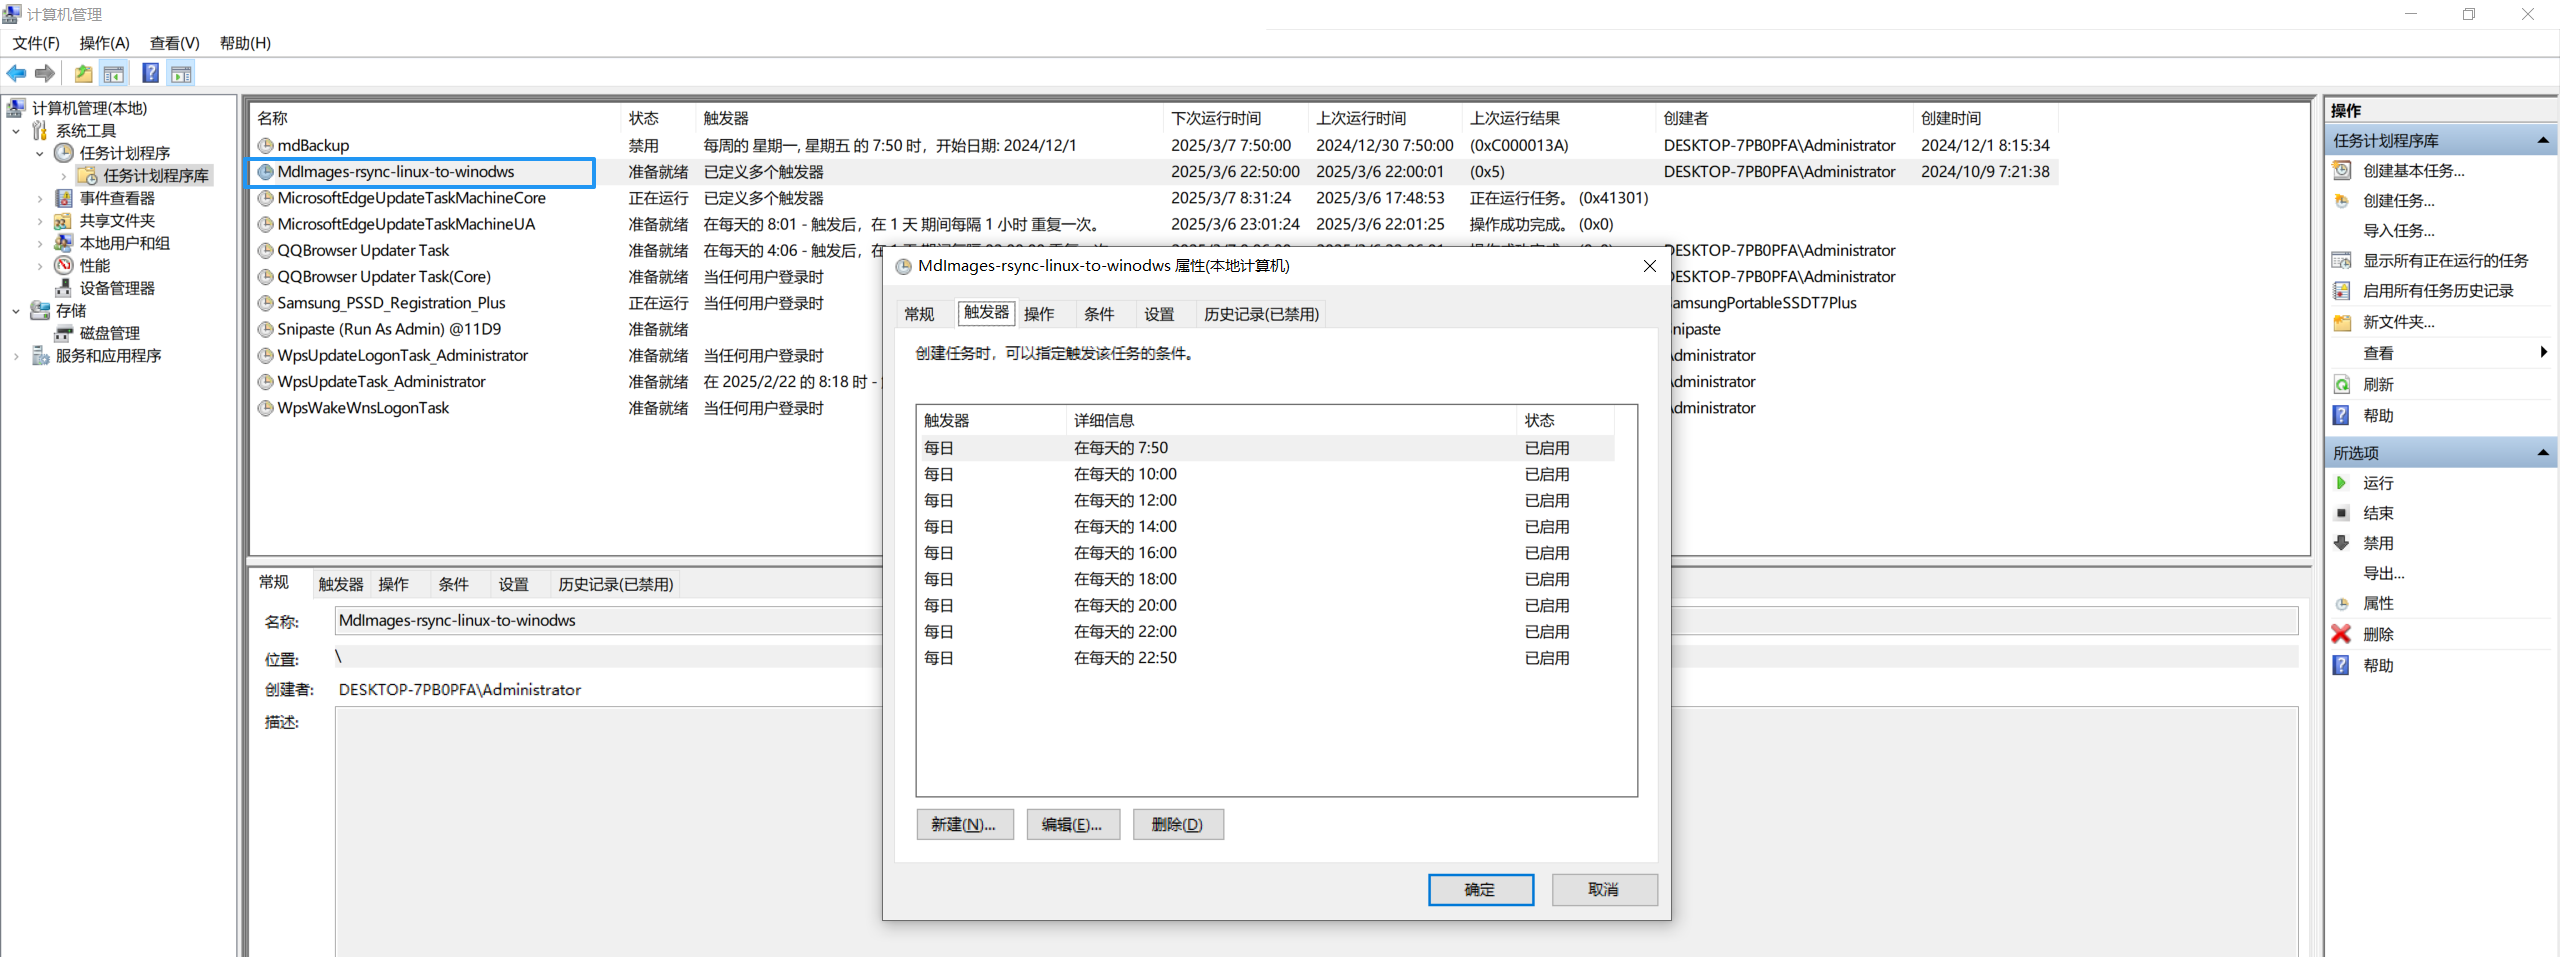Click the New Folder (新文件夹) icon
The height and width of the screenshot is (957, 2560).
pos(2342,322)
